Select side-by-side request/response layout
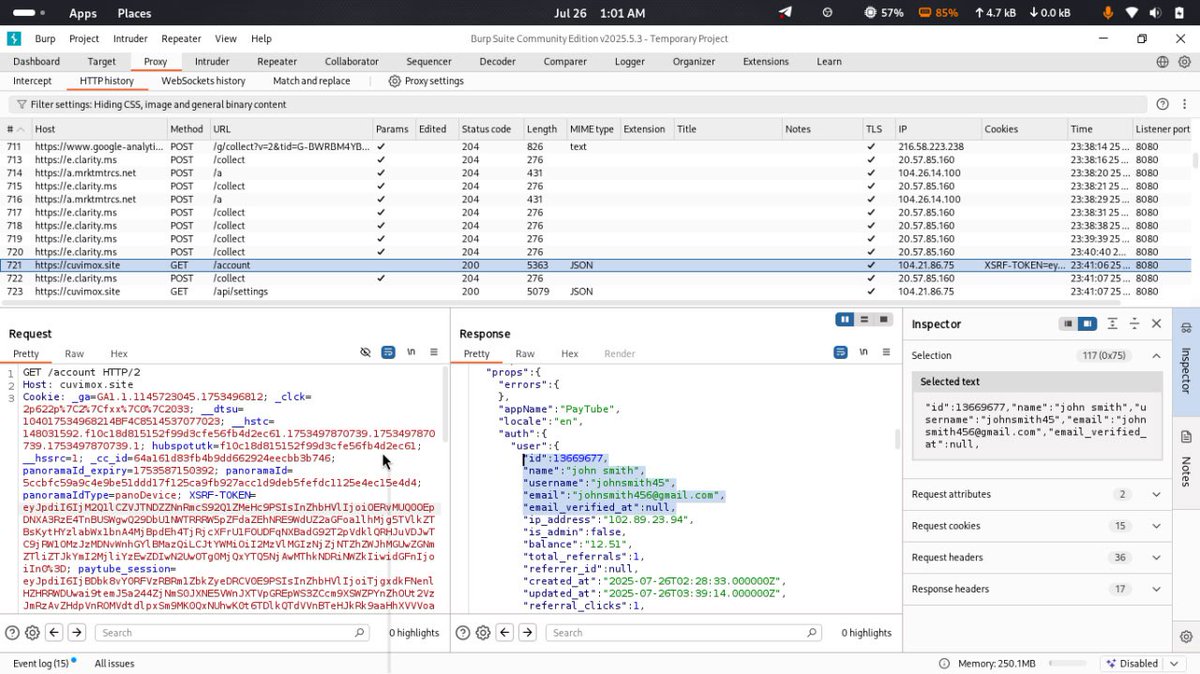 [x=845, y=320]
